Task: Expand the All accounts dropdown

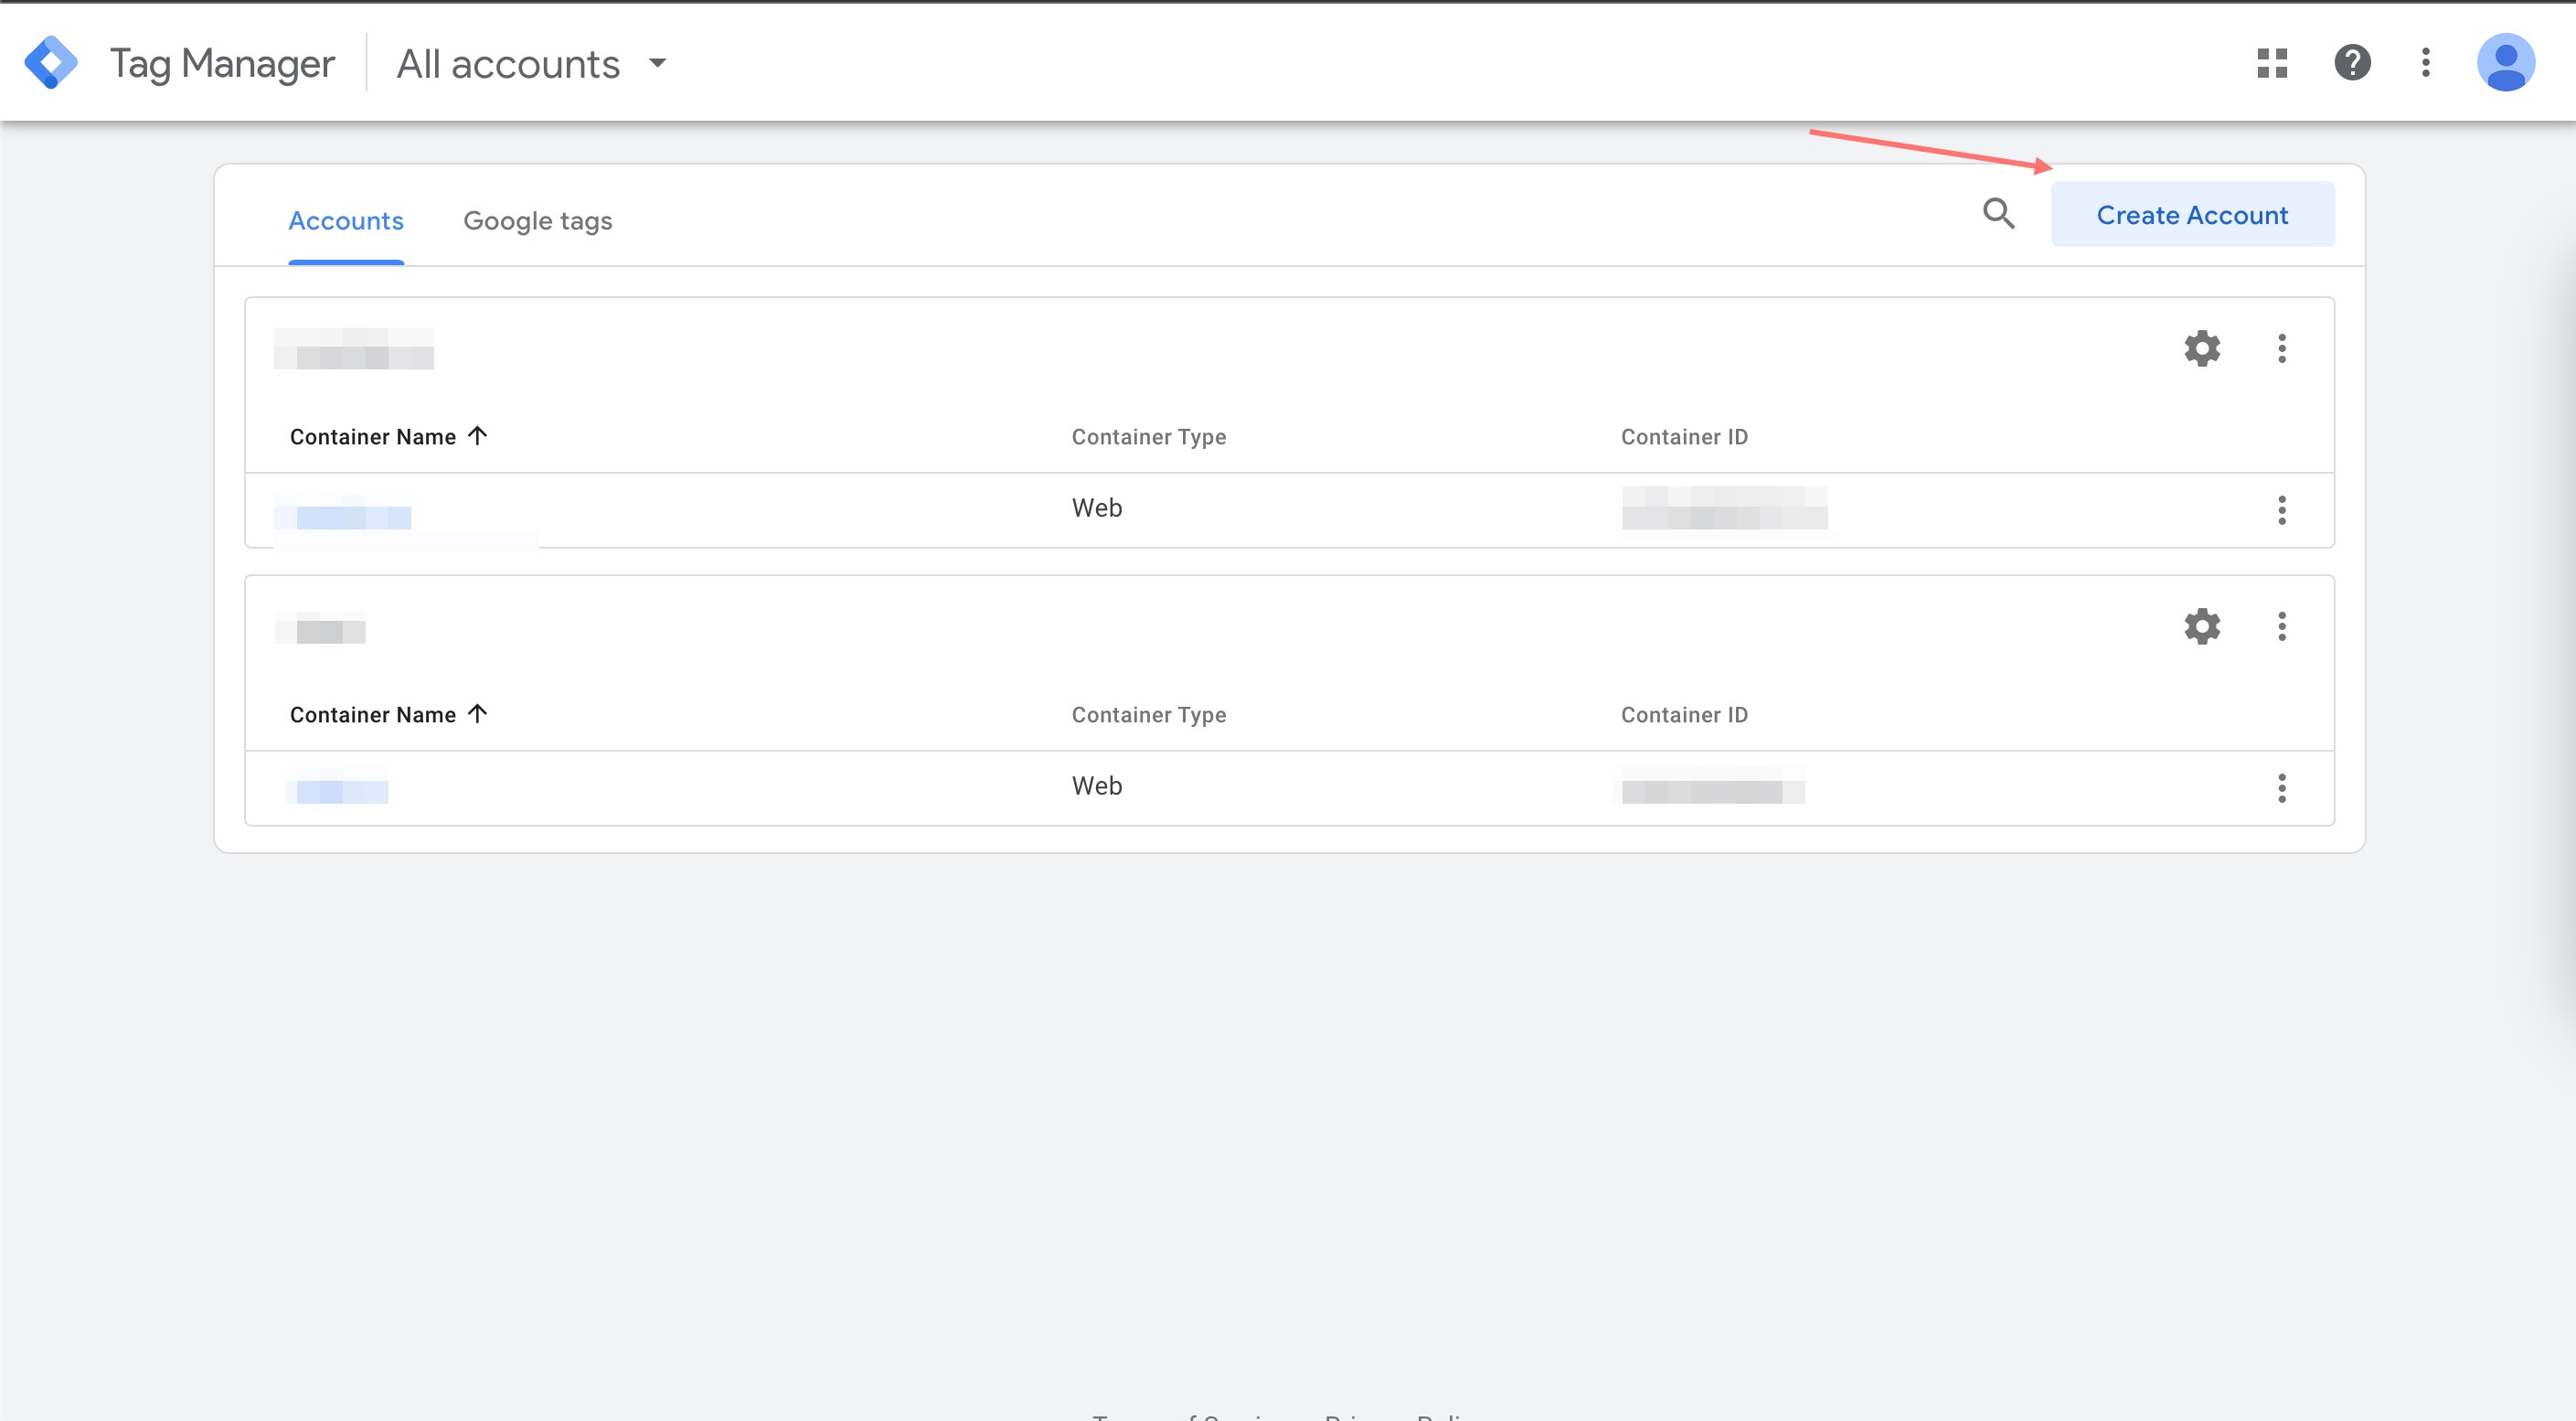Action: pyautogui.click(x=532, y=64)
